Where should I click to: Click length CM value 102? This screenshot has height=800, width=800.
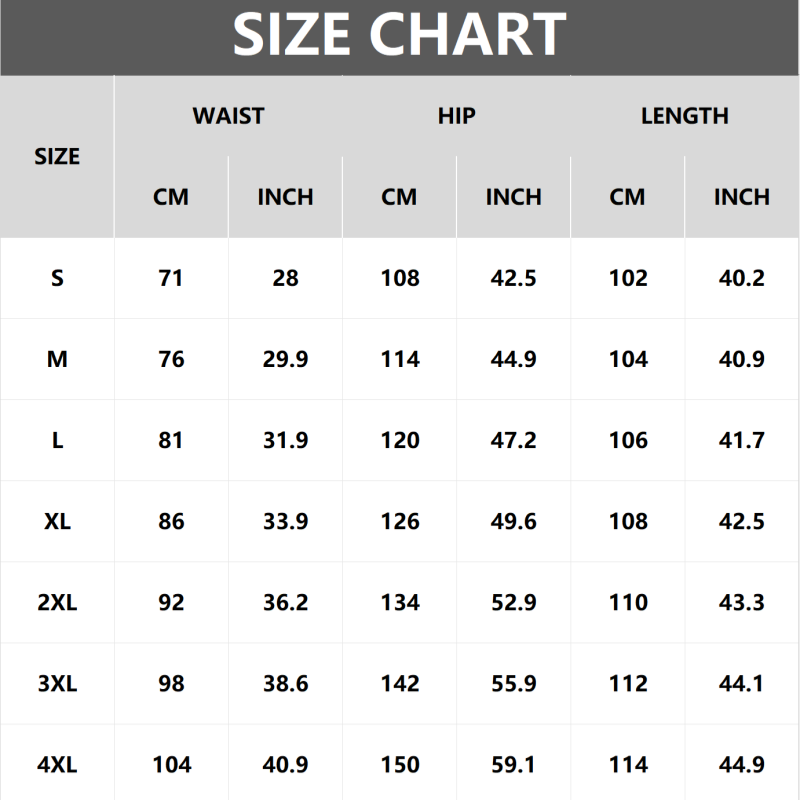(x=627, y=278)
